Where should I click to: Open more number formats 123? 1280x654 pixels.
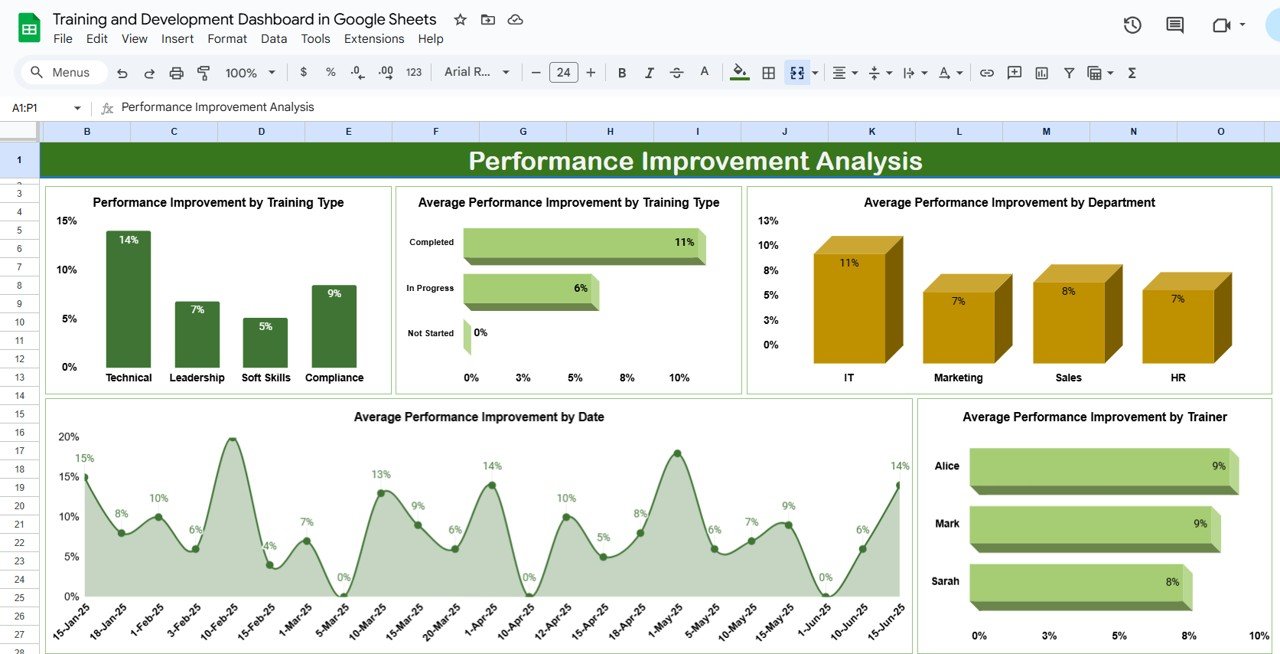point(413,73)
